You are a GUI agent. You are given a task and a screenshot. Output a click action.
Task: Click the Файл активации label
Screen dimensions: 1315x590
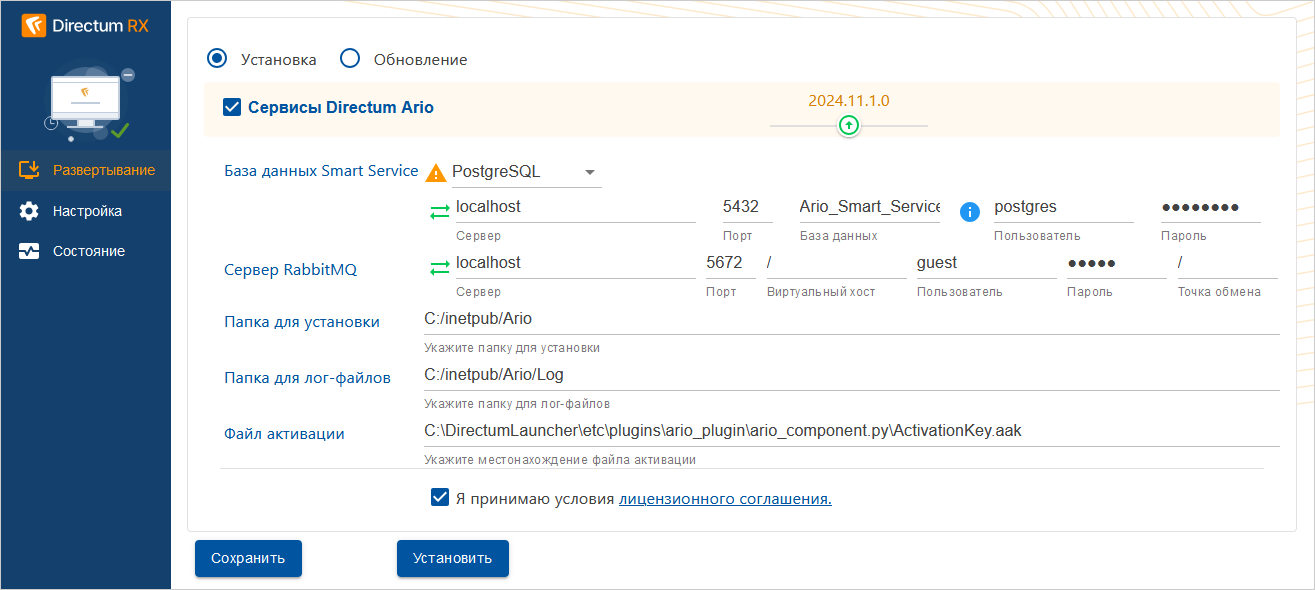(x=284, y=434)
